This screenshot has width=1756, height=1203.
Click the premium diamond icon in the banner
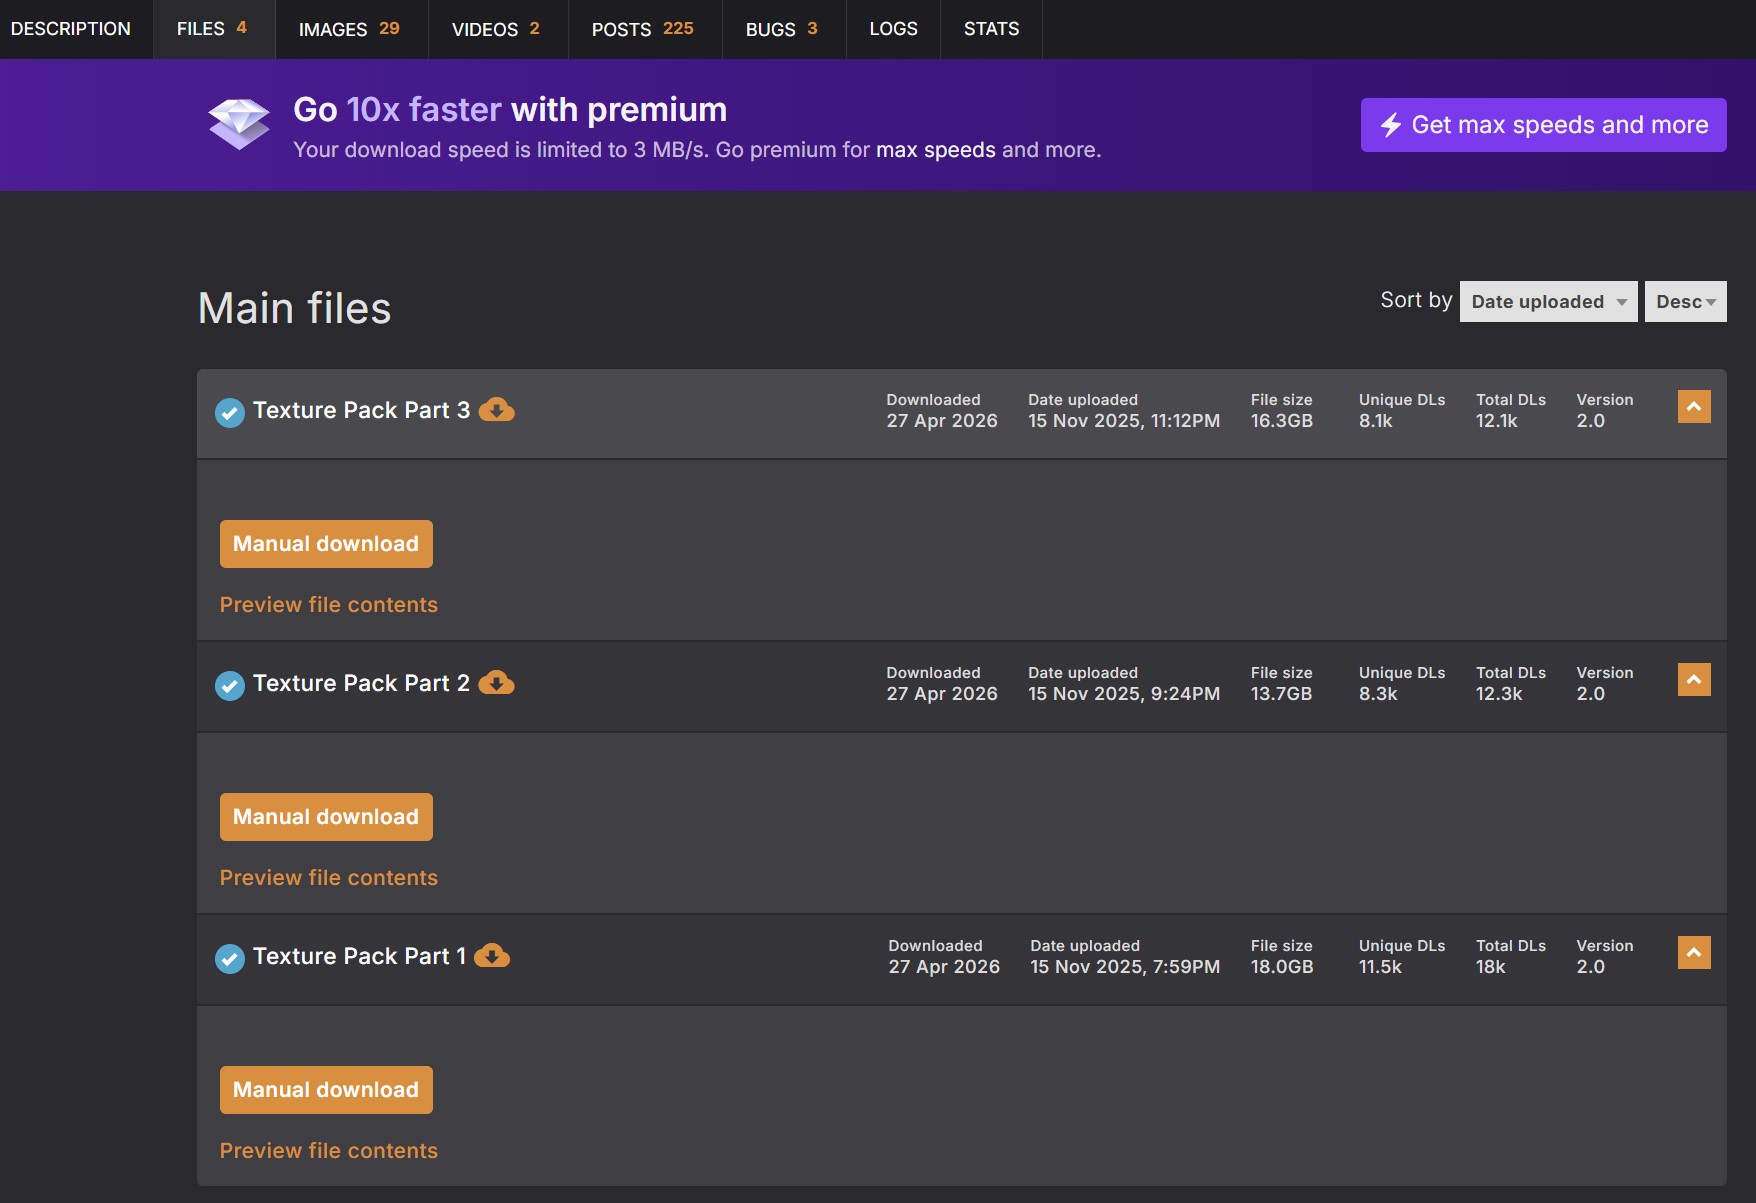tap(239, 124)
